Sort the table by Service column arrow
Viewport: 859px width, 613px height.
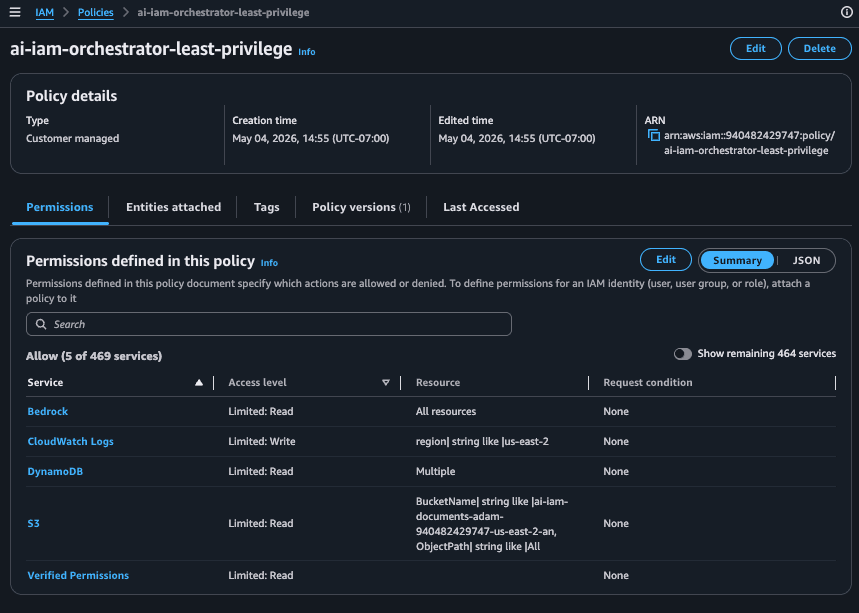(x=199, y=382)
